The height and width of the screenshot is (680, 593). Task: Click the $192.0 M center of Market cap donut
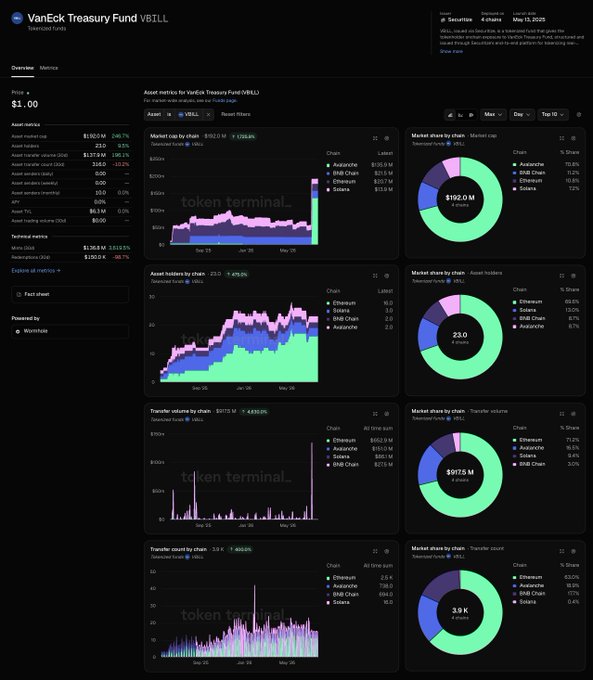point(460,198)
